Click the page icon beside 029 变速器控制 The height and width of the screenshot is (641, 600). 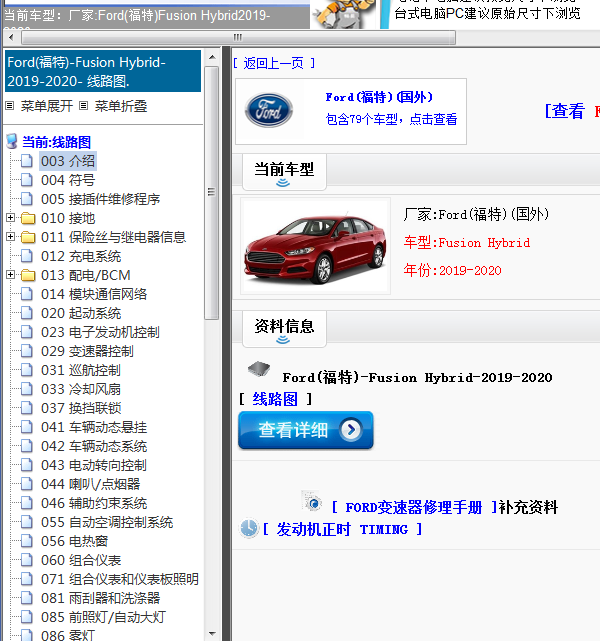pos(27,351)
